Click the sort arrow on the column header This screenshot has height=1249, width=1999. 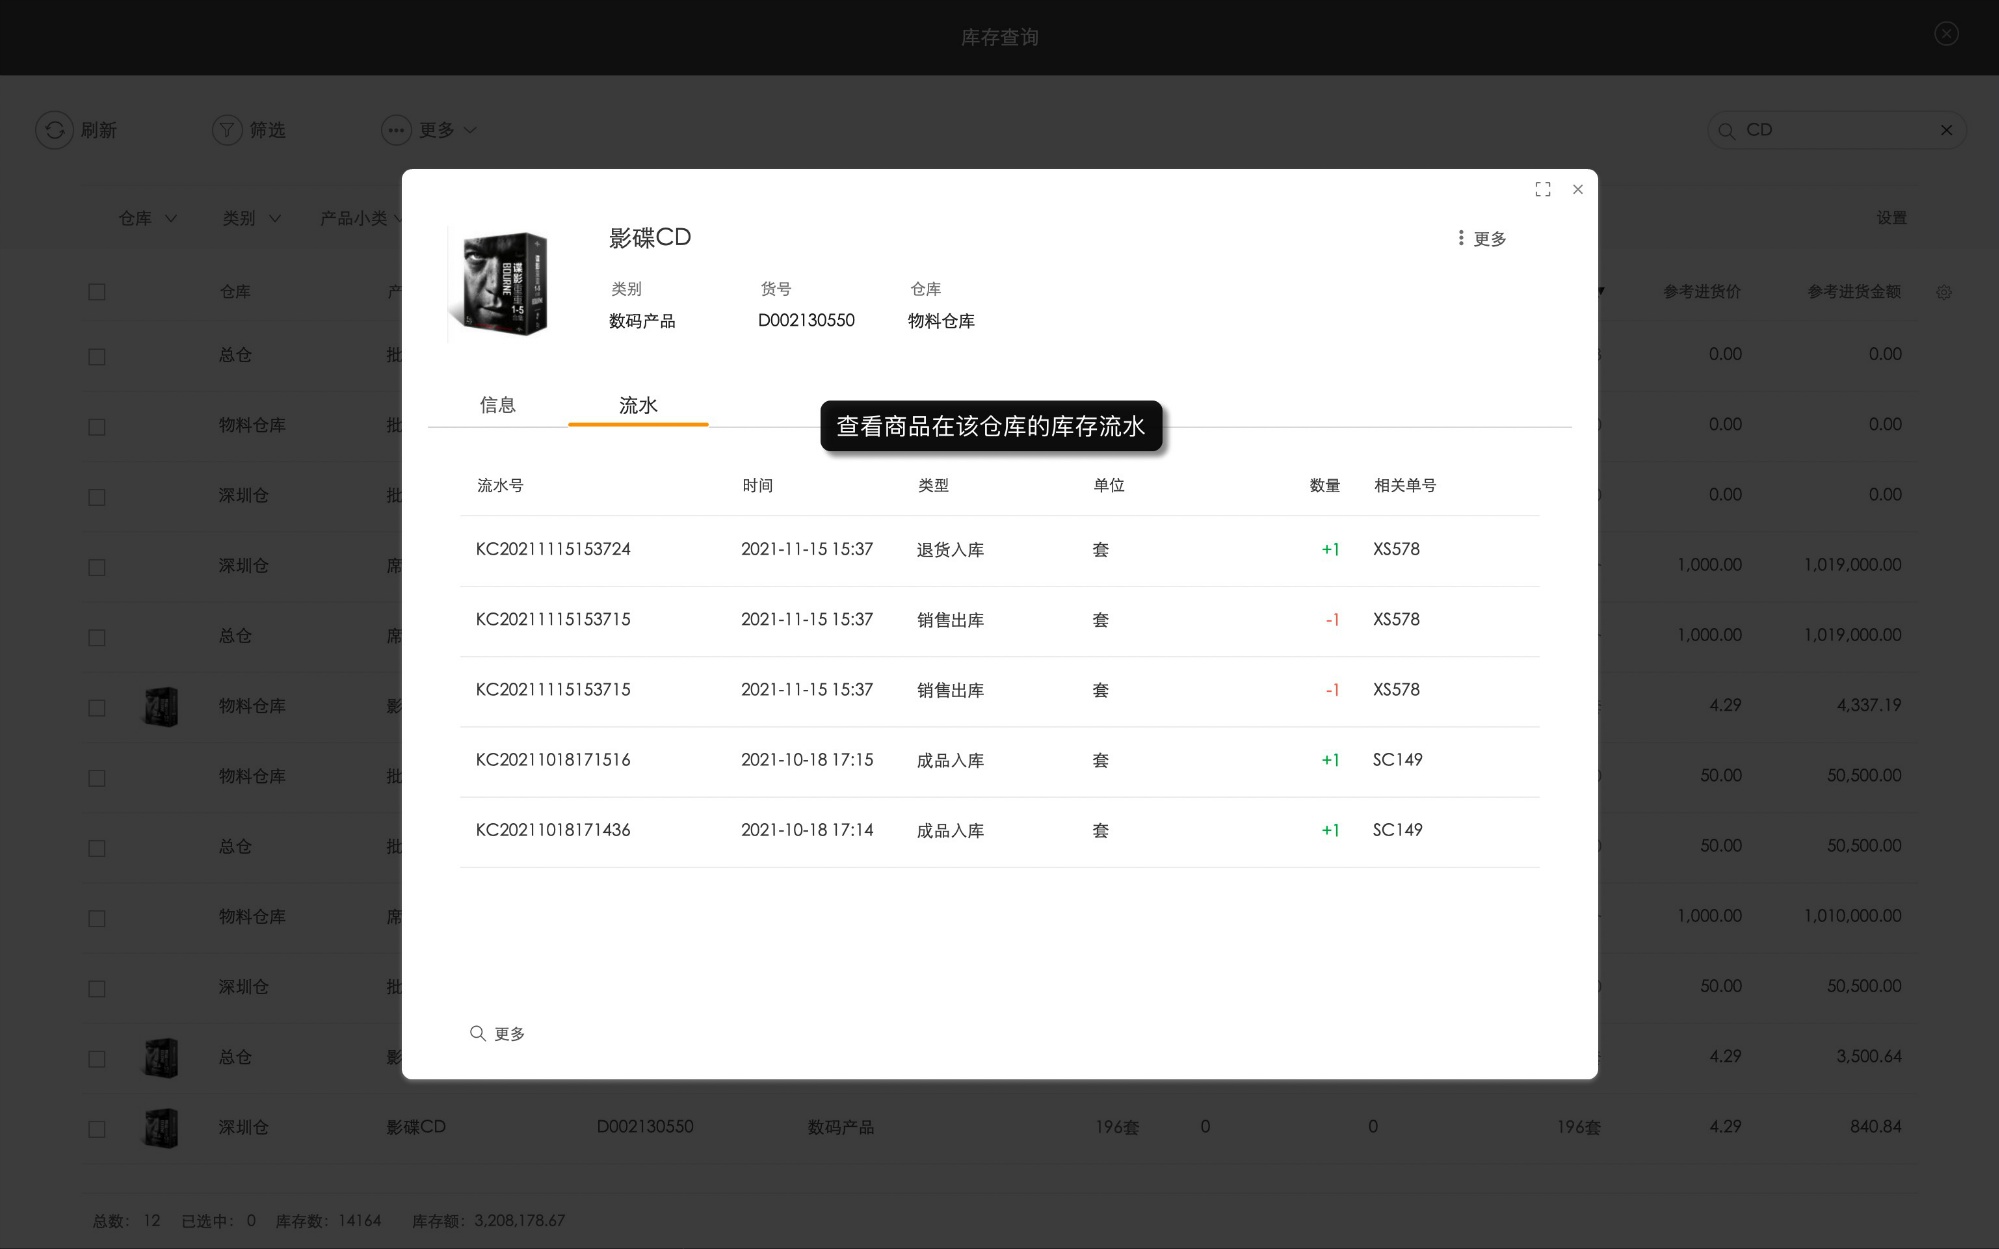coord(1601,292)
